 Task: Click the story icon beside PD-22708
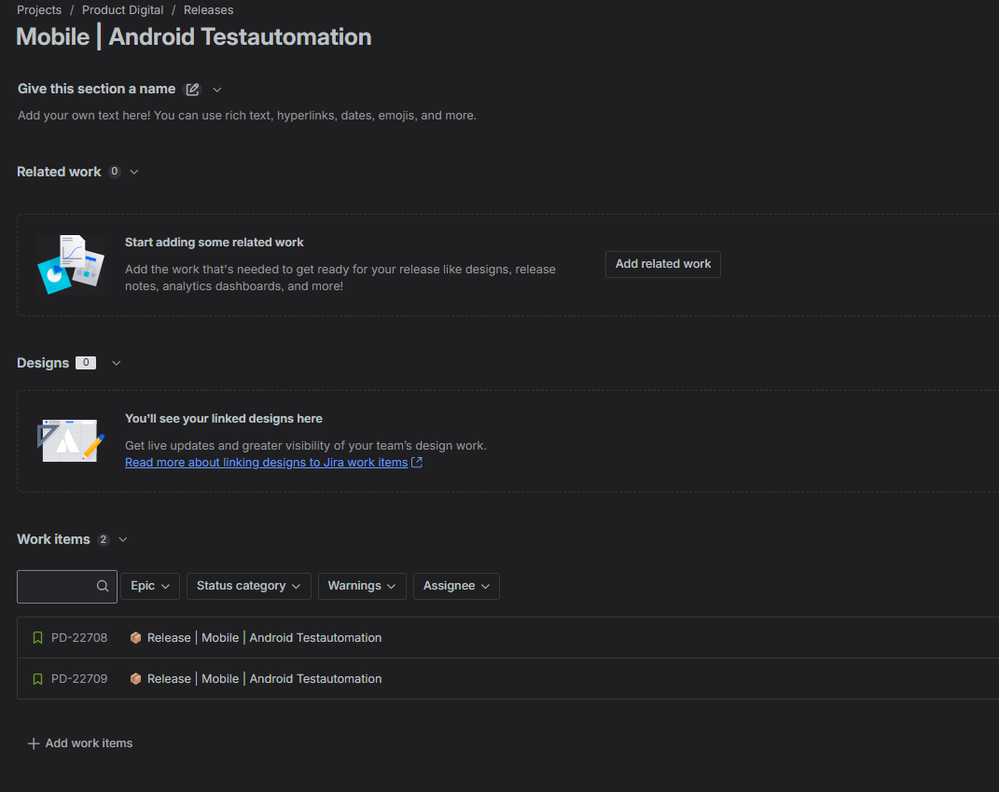(38, 638)
